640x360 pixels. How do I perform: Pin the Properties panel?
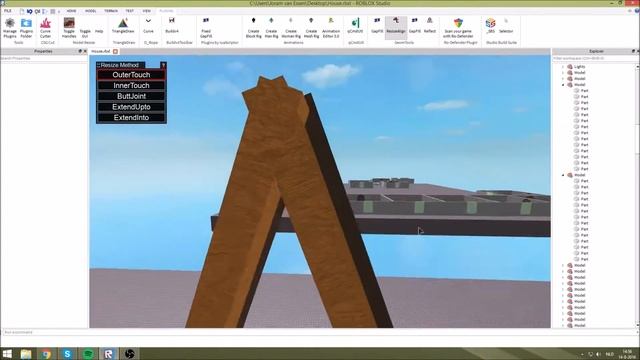(x=80, y=51)
